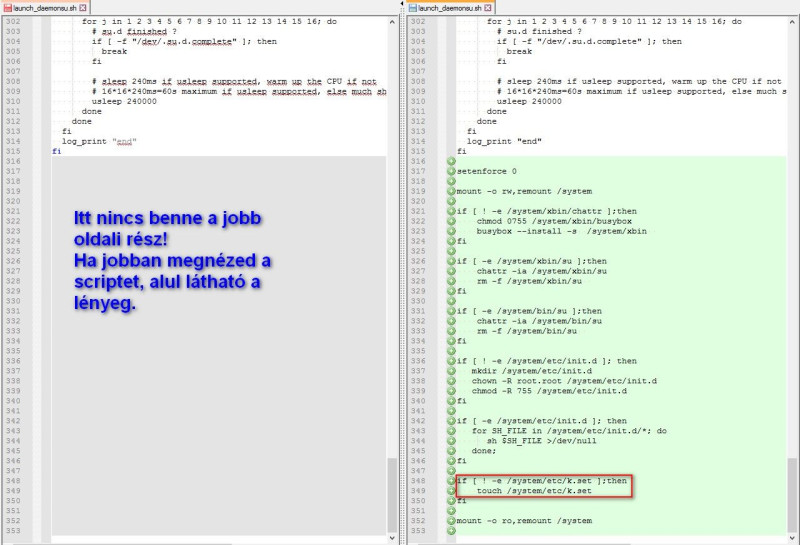Click the 'for j in 1 2 3' line in left pane
Image resolution: width=800 pixels, height=545 pixels.
[x=209, y=21]
